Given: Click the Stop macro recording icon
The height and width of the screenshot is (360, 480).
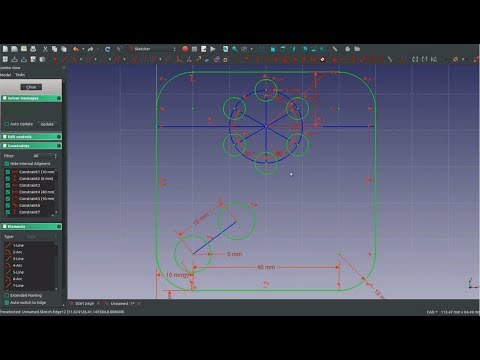Looking at the screenshot, I should (x=194, y=49).
